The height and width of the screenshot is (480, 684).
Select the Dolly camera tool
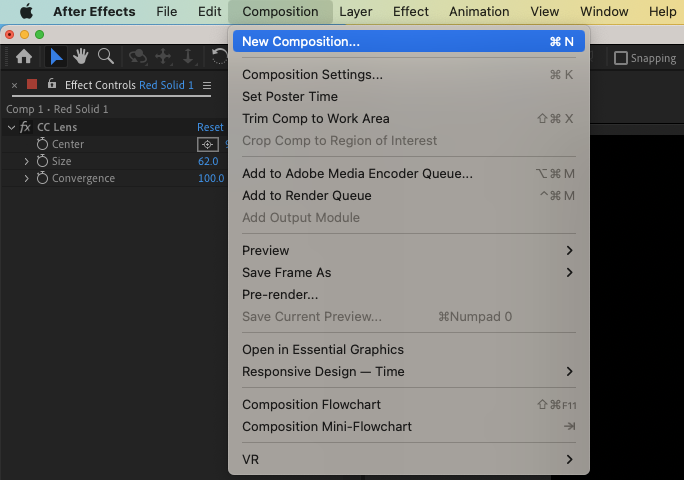click(x=188, y=57)
